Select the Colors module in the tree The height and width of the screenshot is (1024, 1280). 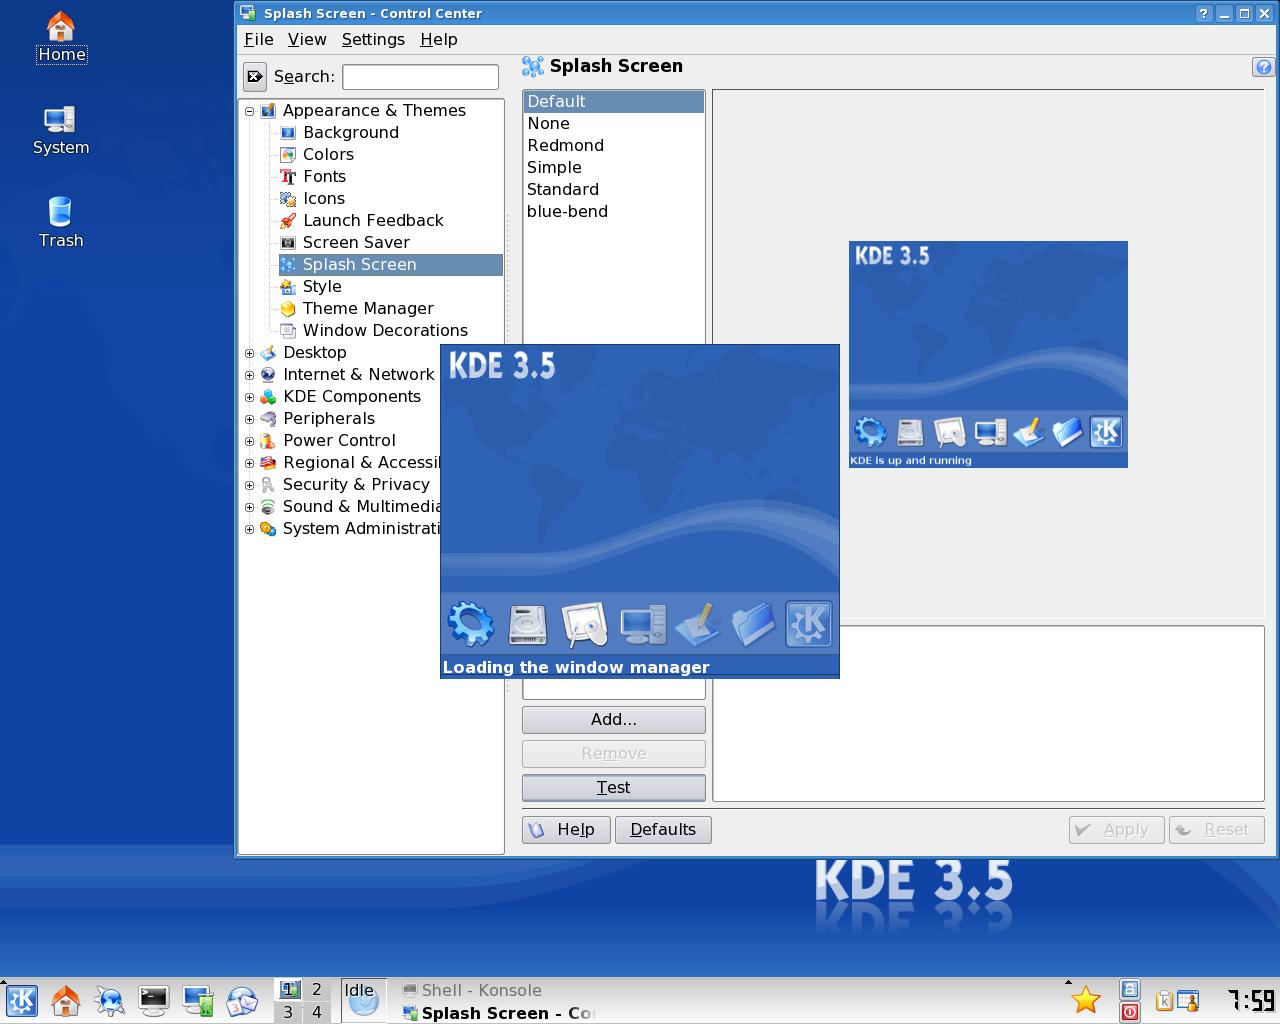pyautogui.click(x=328, y=155)
